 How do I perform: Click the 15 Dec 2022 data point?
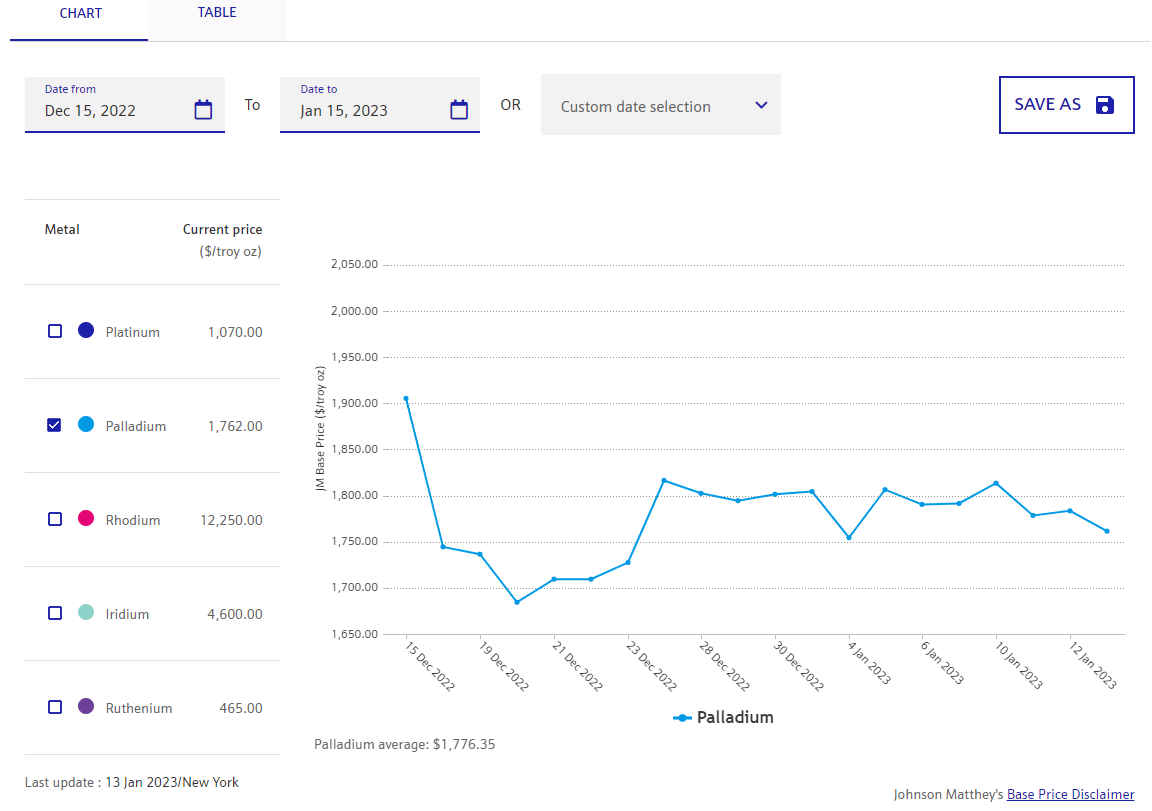coord(406,398)
